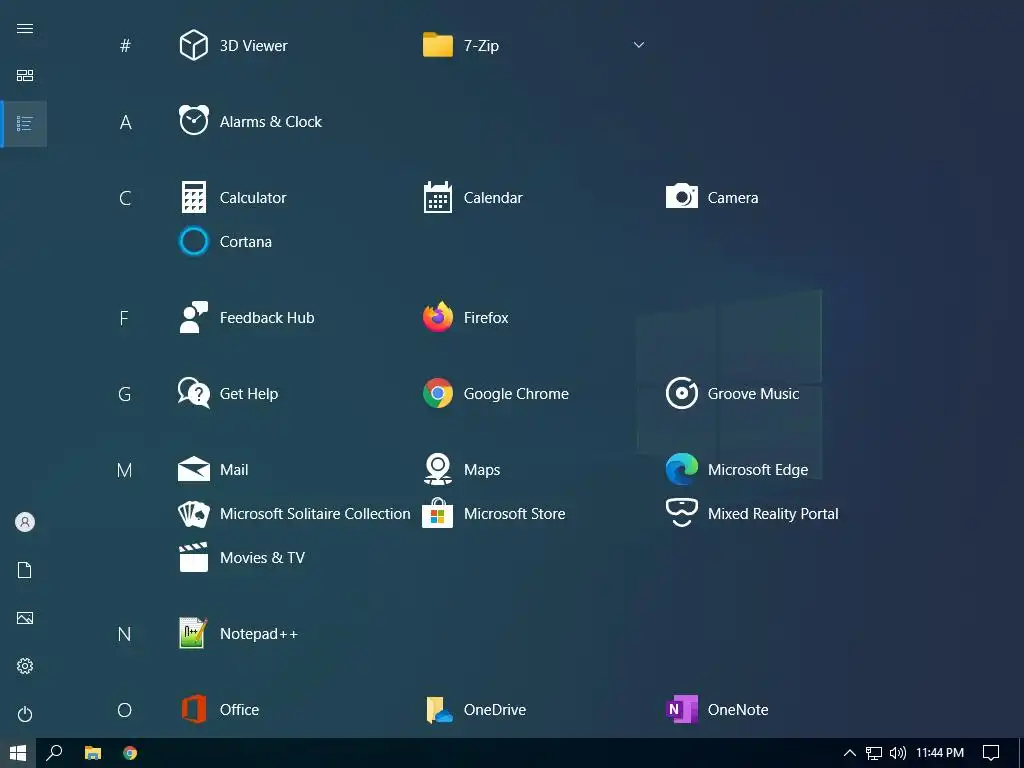This screenshot has width=1024, height=768.
Task: Click the Mixed Reality Portal label
Action: 773,513
